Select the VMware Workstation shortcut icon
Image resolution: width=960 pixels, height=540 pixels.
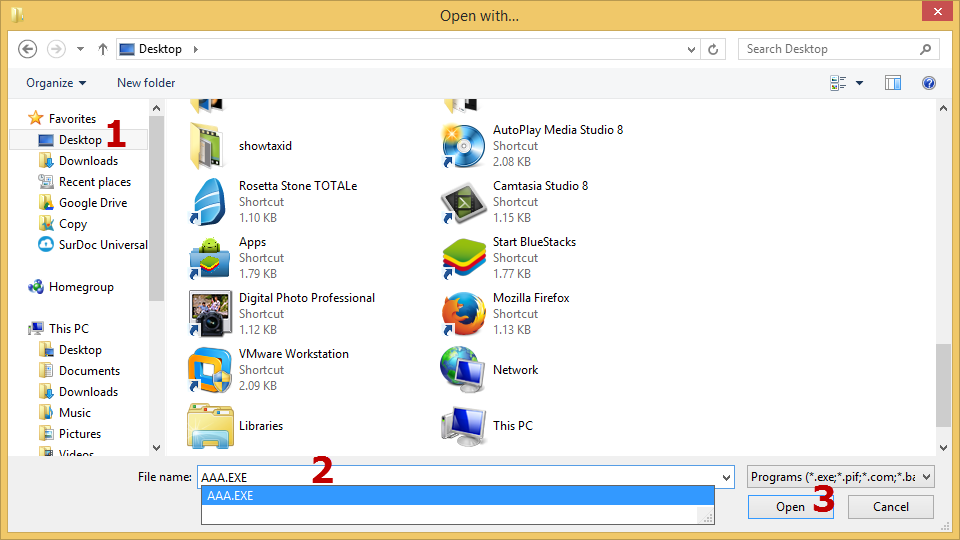[210, 370]
